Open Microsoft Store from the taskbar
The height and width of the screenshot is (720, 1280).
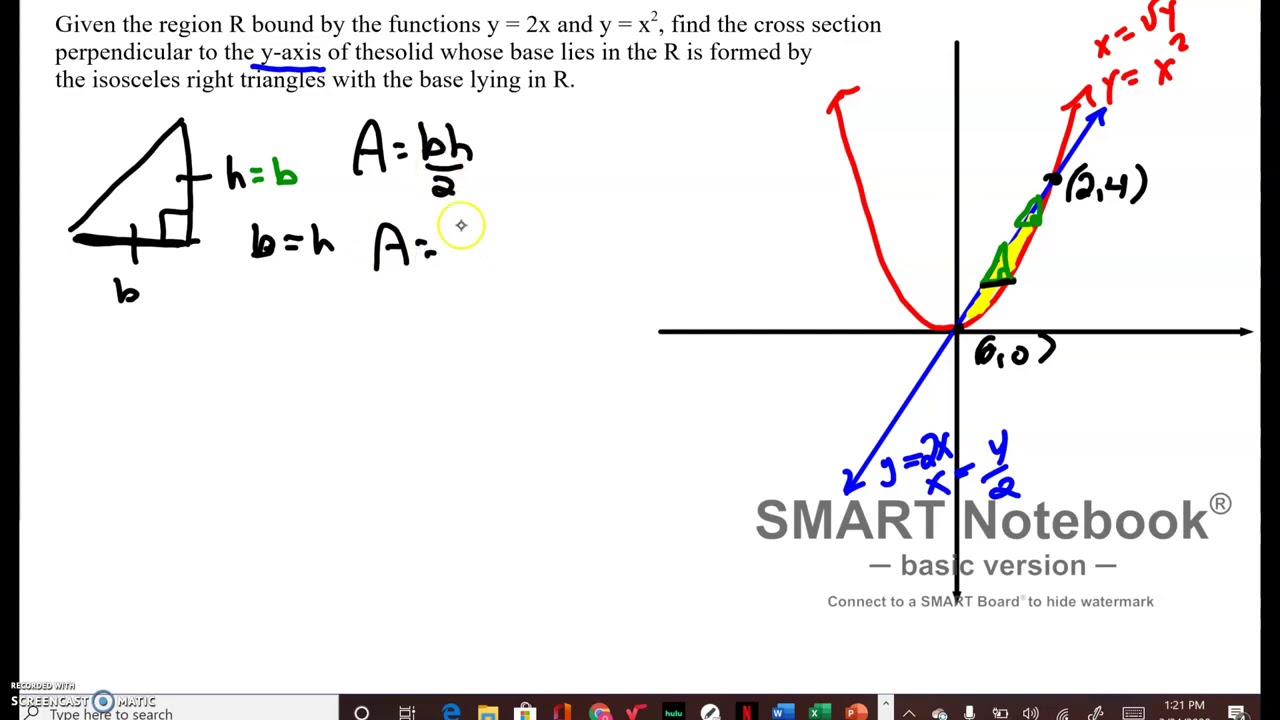(525, 712)
